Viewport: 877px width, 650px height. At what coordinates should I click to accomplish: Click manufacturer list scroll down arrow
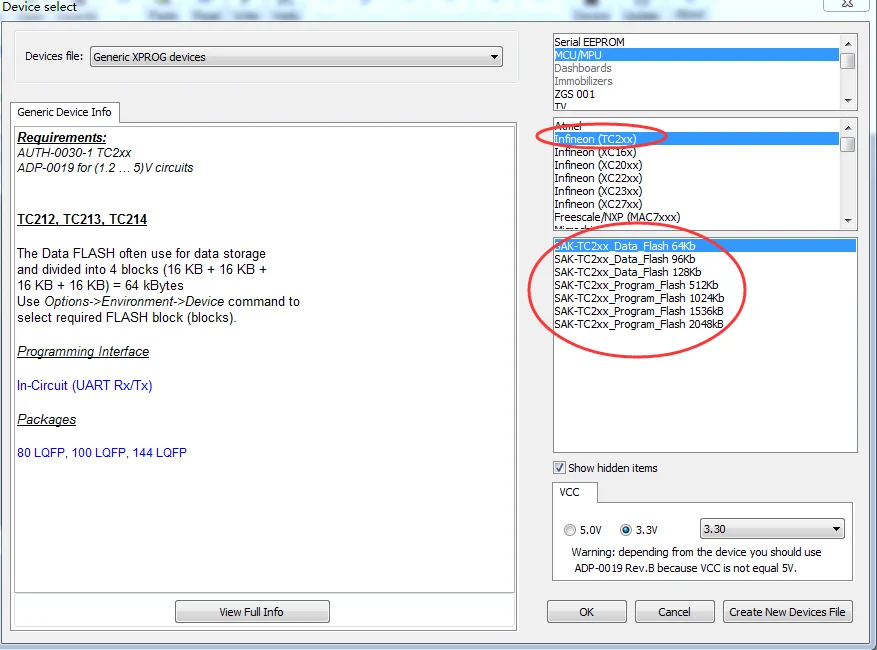click(x=848, y=220)
